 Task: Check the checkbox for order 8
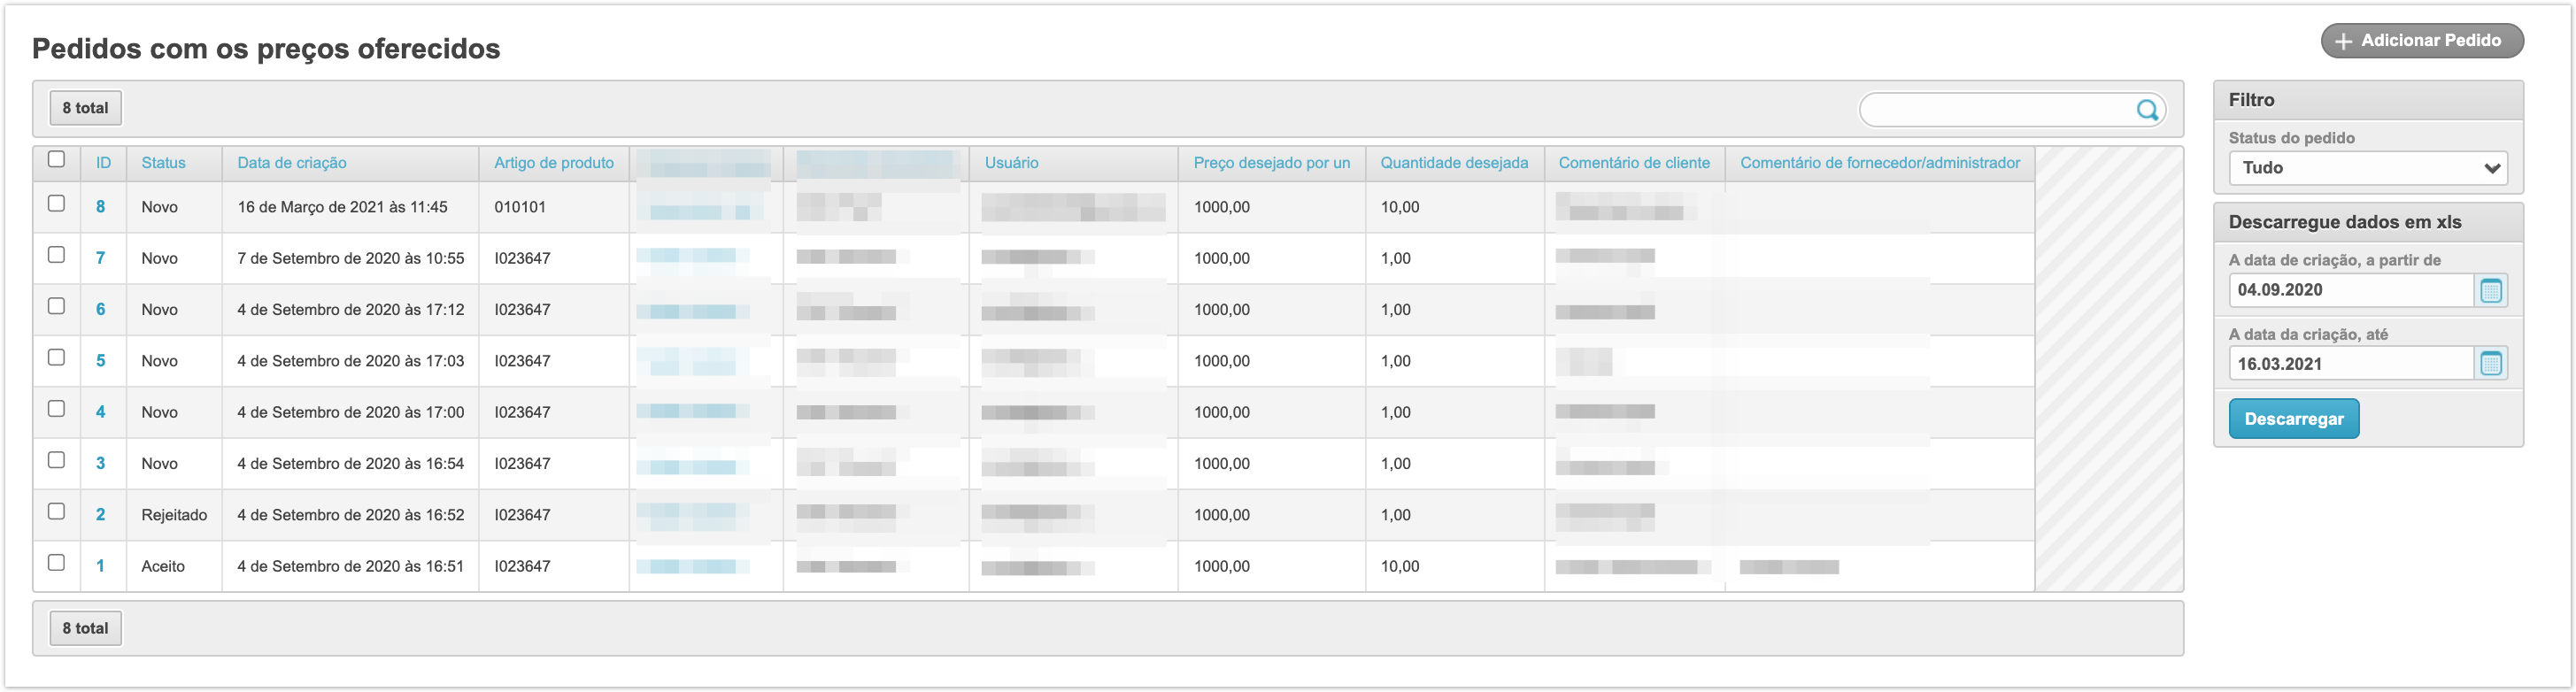tap(57, 204)
